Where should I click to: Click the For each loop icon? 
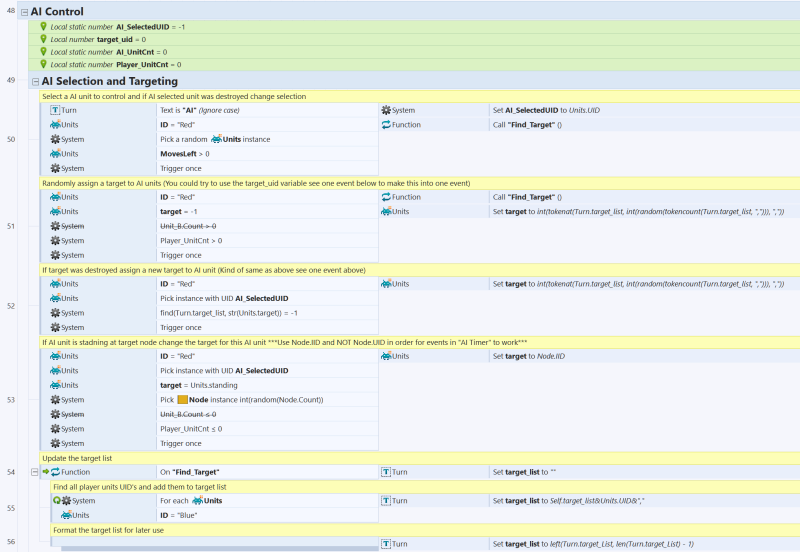tap(56, 501)
